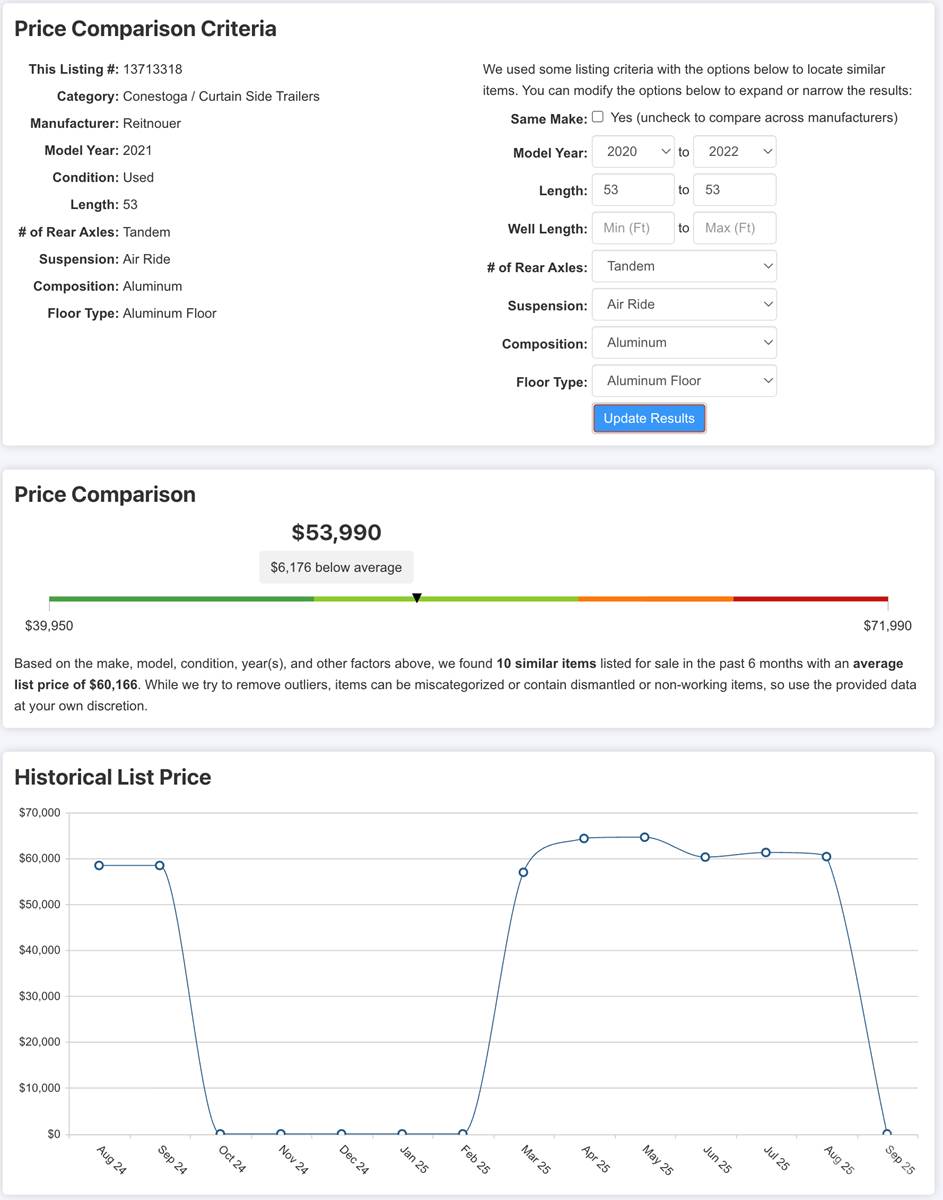The image size is (943, 1200).
Task: Click the '$6,176 below average' badge
Action: click(x=336, y=567)
